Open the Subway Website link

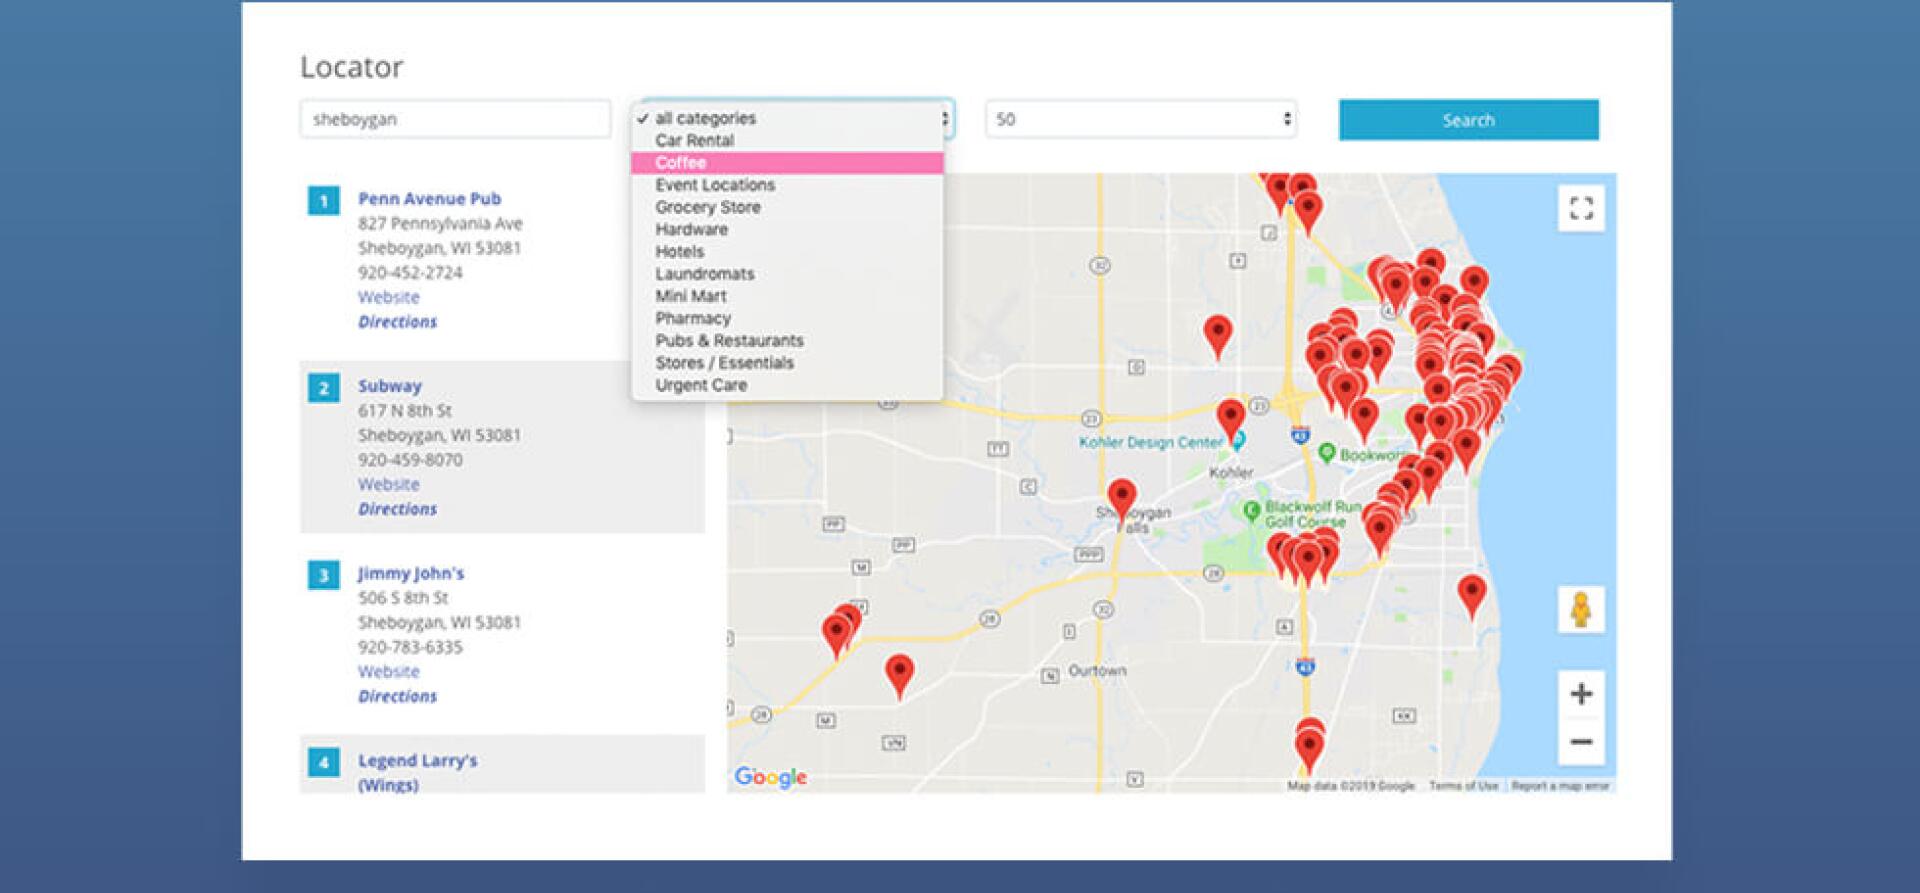point(389,484)
